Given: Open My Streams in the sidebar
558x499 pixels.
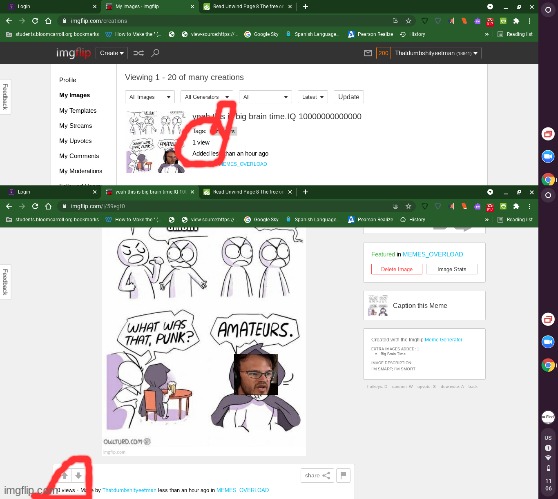Looking at the screenshot, I should [x=75, y=126].
